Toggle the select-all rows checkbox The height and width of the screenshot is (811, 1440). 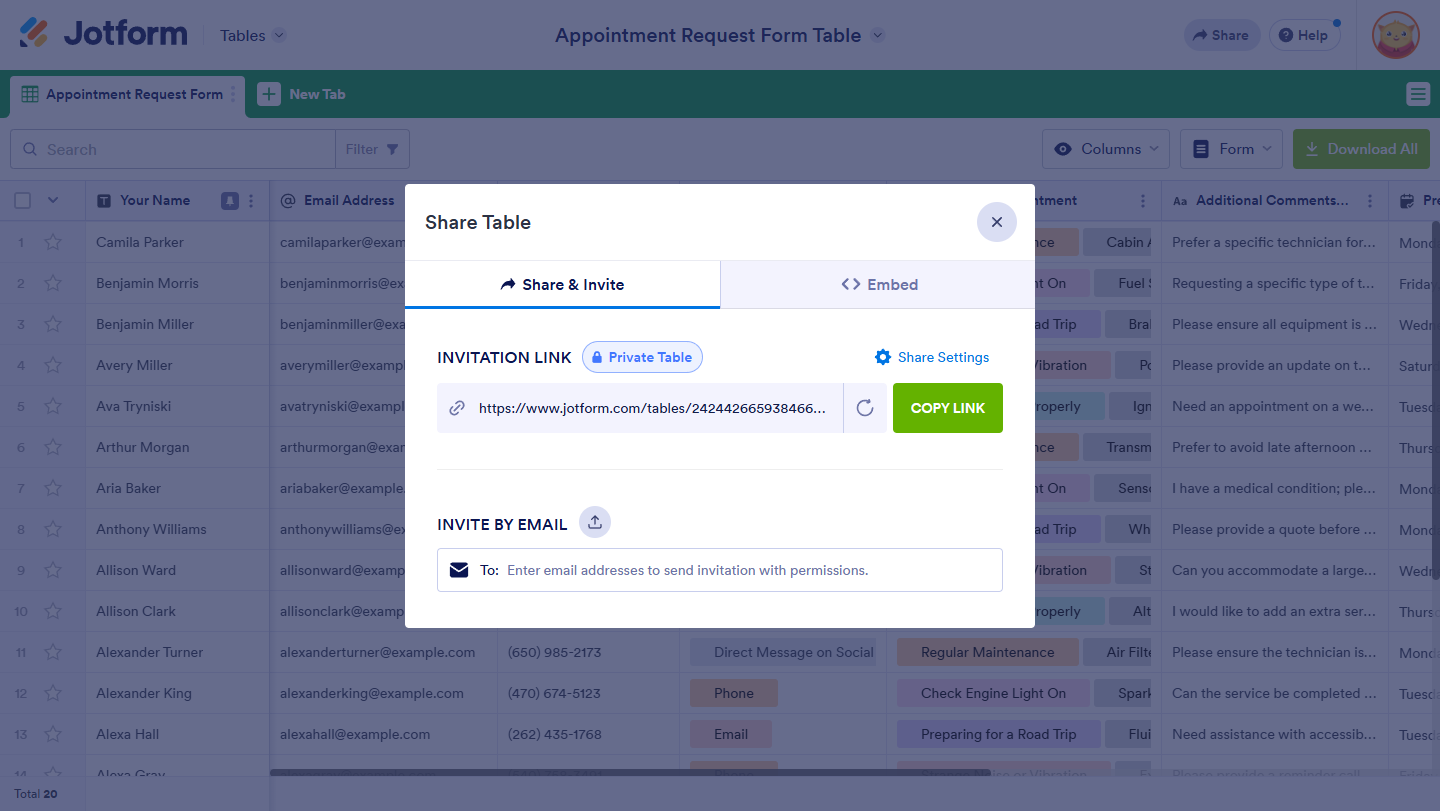click(x=23, y=200)
